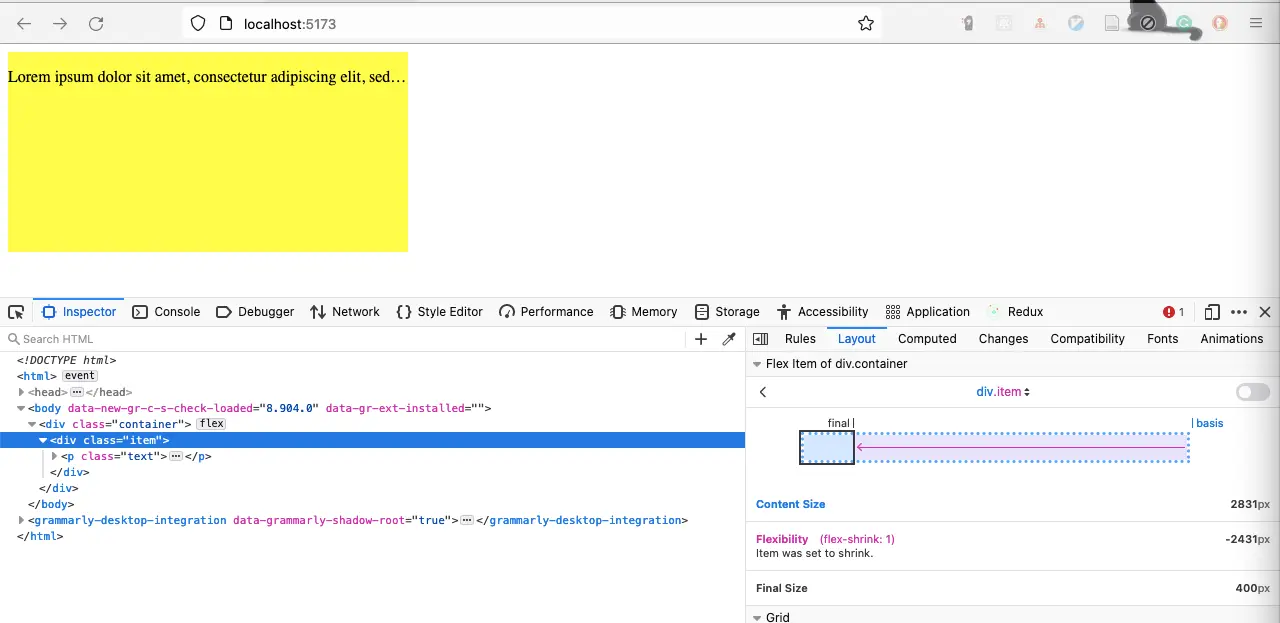Expand the p class="text" node
Viewport: 1280px width, 623px height.
[x=55, y=456]
